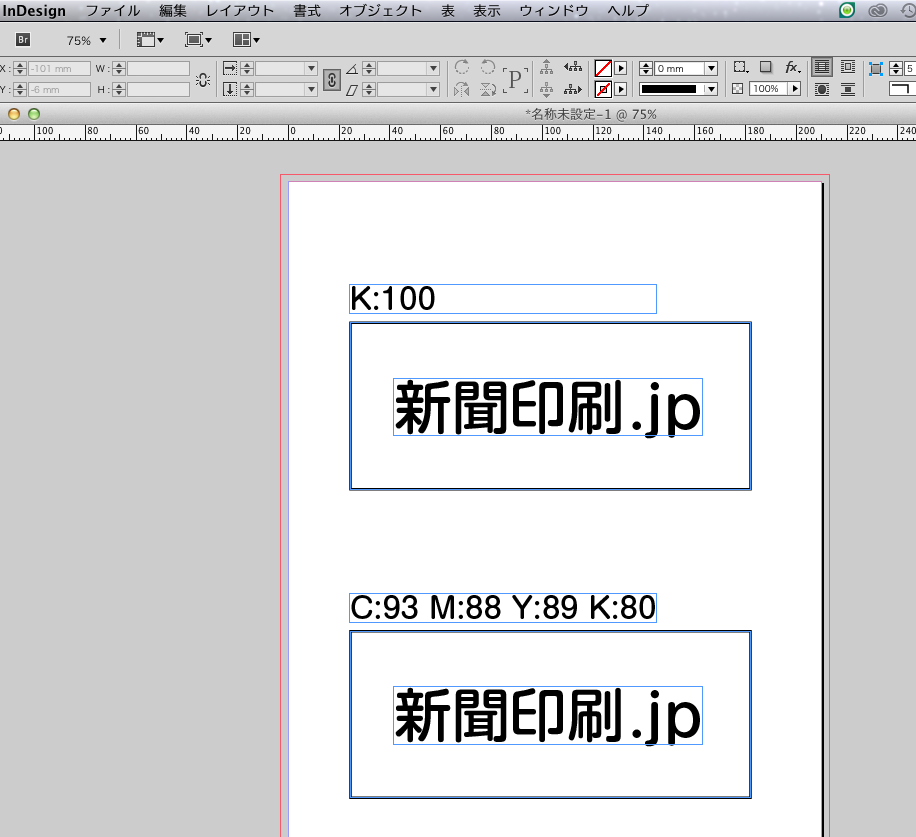Screen dimensions: 916x837
Task: Click the X position input field
Action: [60, 68]
